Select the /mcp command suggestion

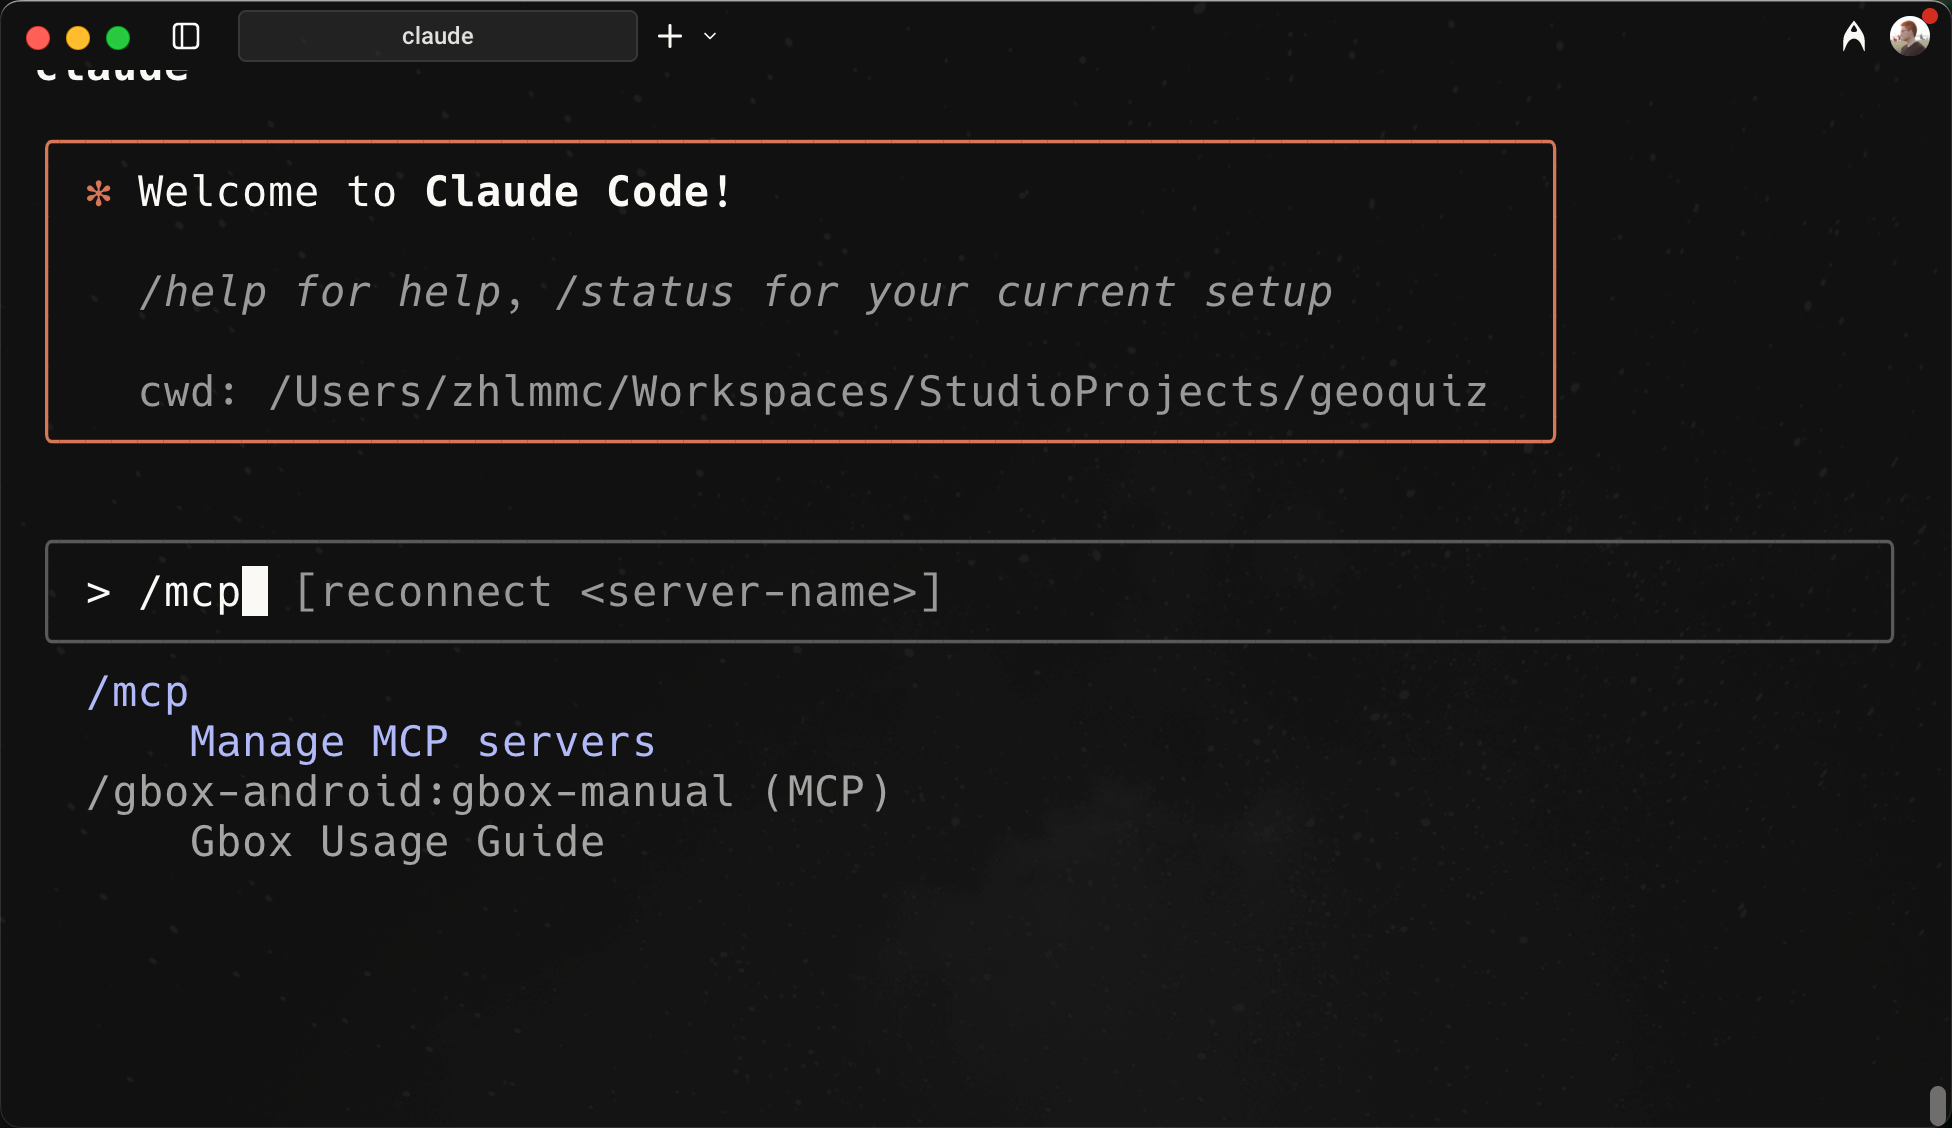(138, 692)
